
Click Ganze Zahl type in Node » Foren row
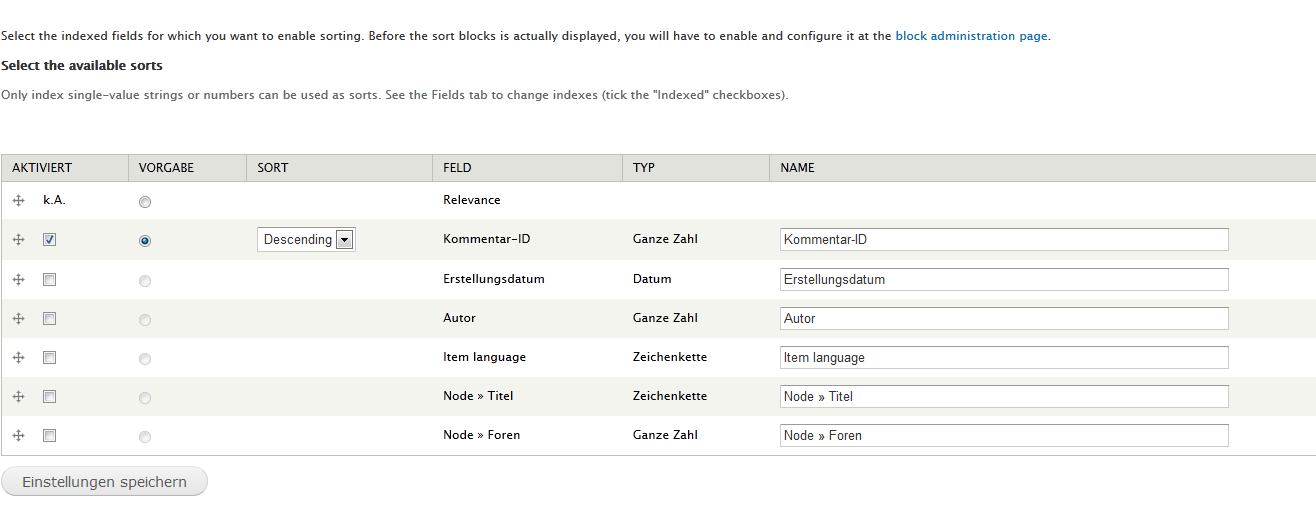tap(665, 435)
